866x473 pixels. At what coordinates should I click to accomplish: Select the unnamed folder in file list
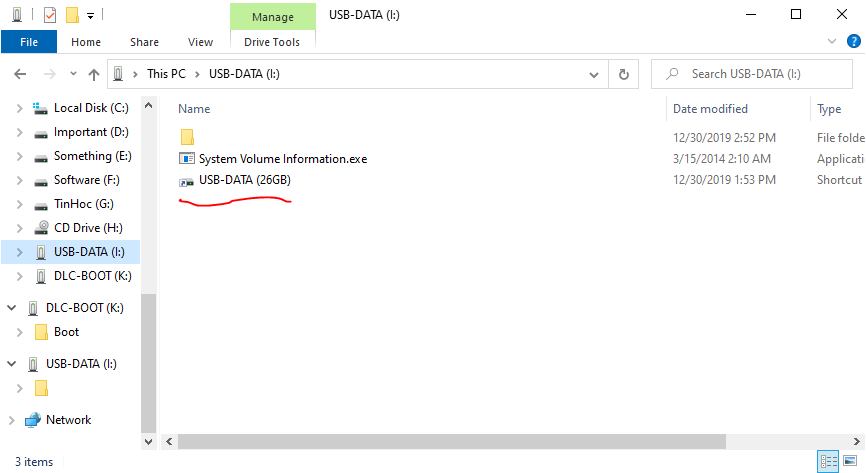pyautogui.click(x=187, y=137)
